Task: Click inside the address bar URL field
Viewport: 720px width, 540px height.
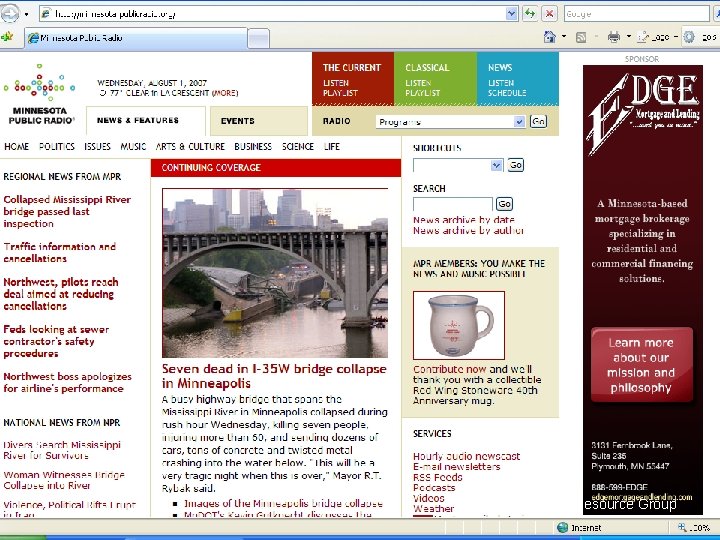Action: point(276,14)
